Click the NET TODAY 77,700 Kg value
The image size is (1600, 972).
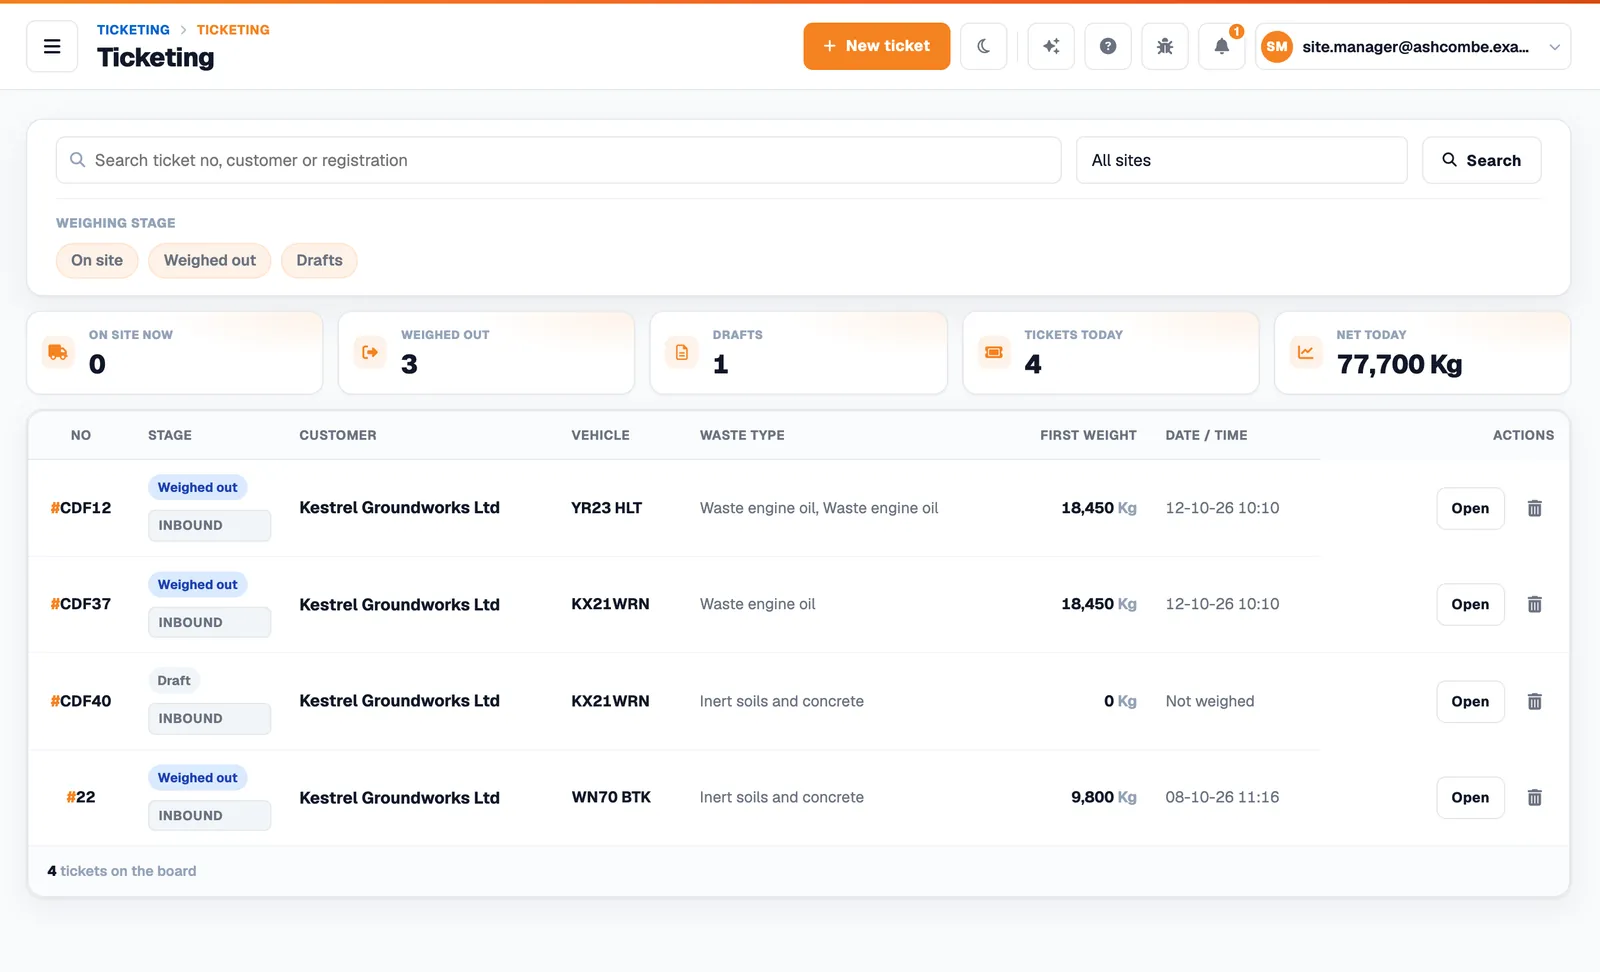click(x=1399, y=364)
